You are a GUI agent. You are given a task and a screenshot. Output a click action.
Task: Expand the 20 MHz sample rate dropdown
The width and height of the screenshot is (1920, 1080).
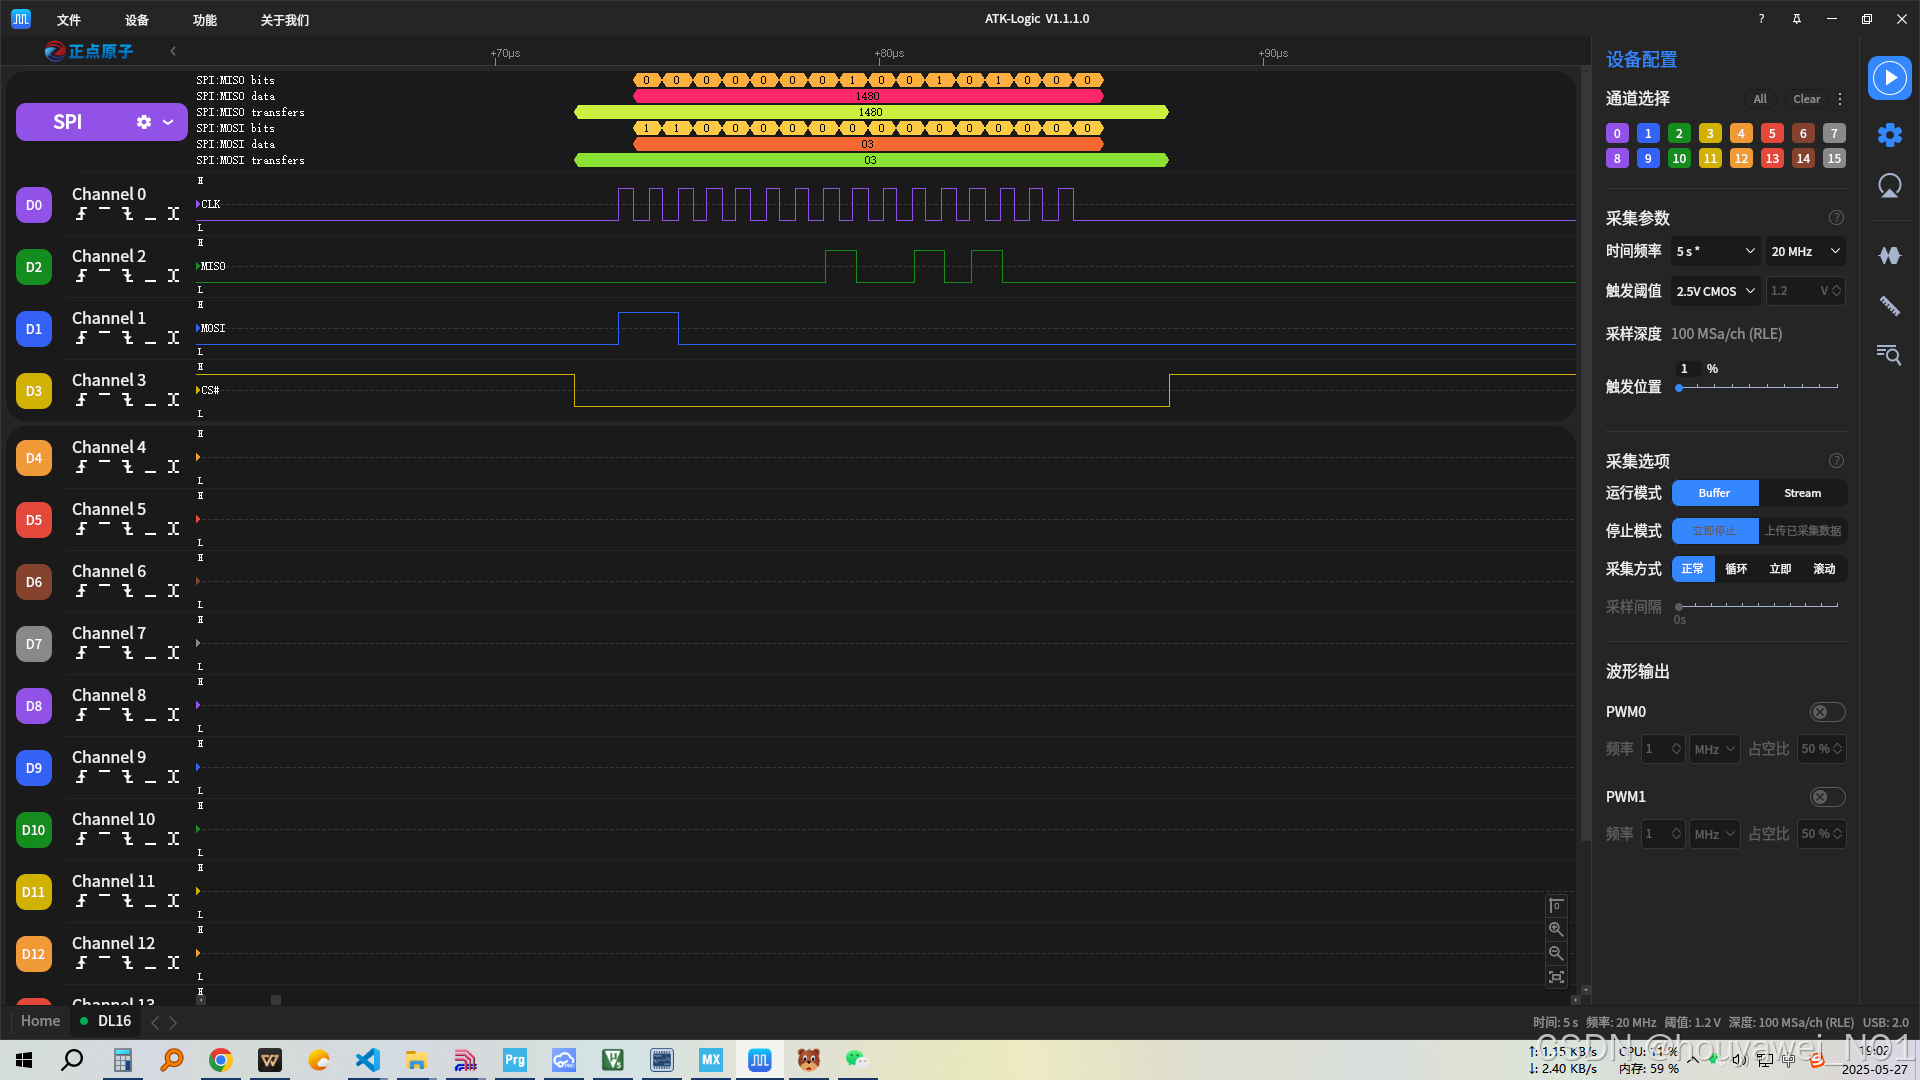coord(1805,251)
